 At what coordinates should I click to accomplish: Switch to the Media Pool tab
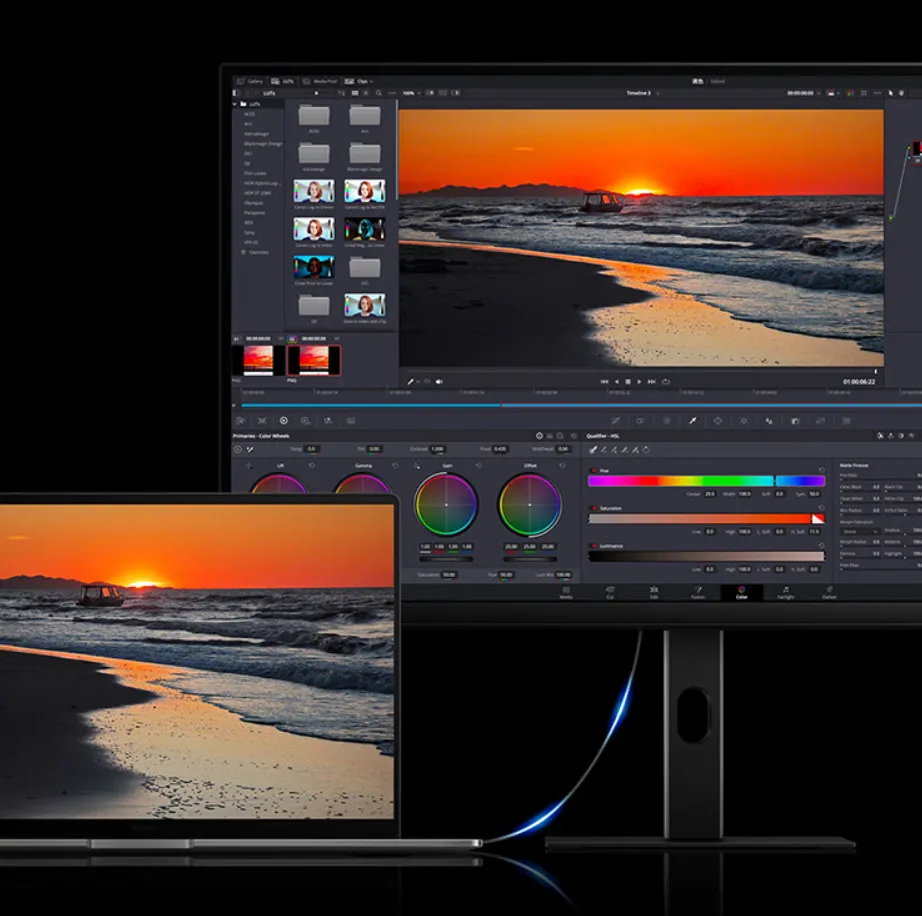(x=321, y=81)
